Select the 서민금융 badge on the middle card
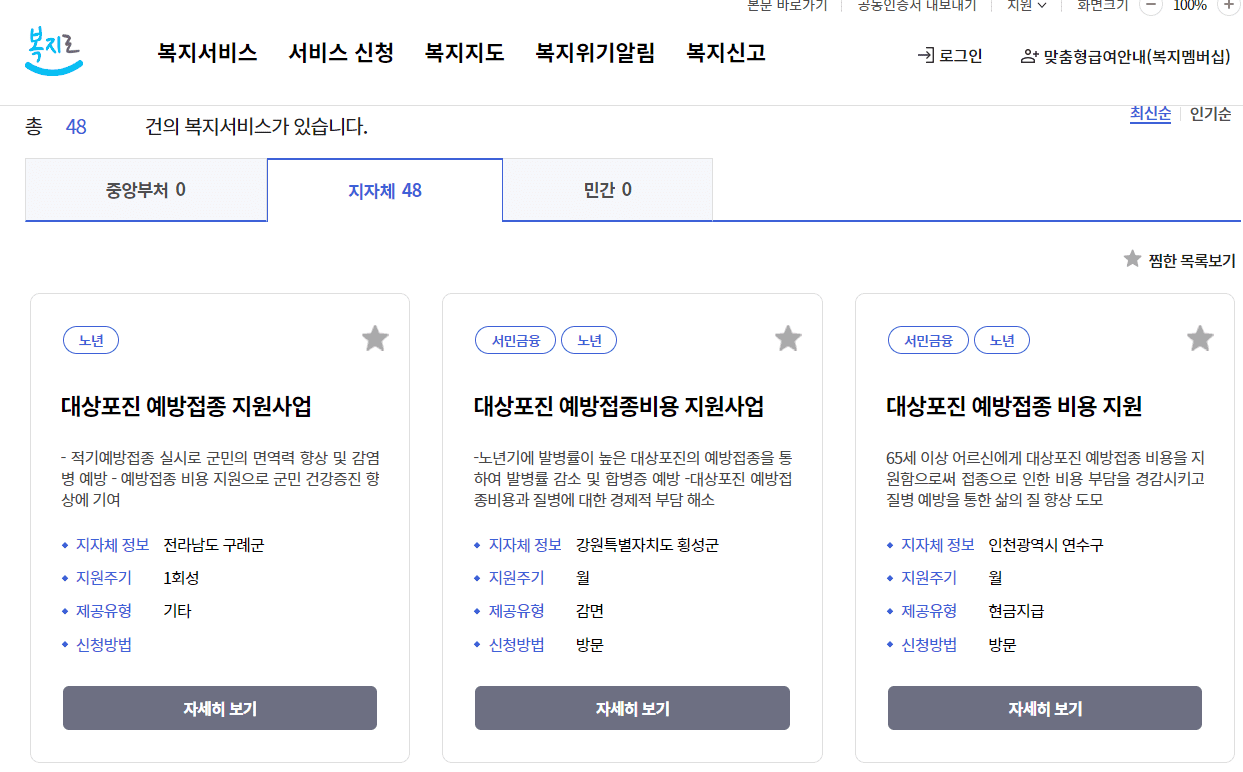1243x772 pixels. click(513, 339)
